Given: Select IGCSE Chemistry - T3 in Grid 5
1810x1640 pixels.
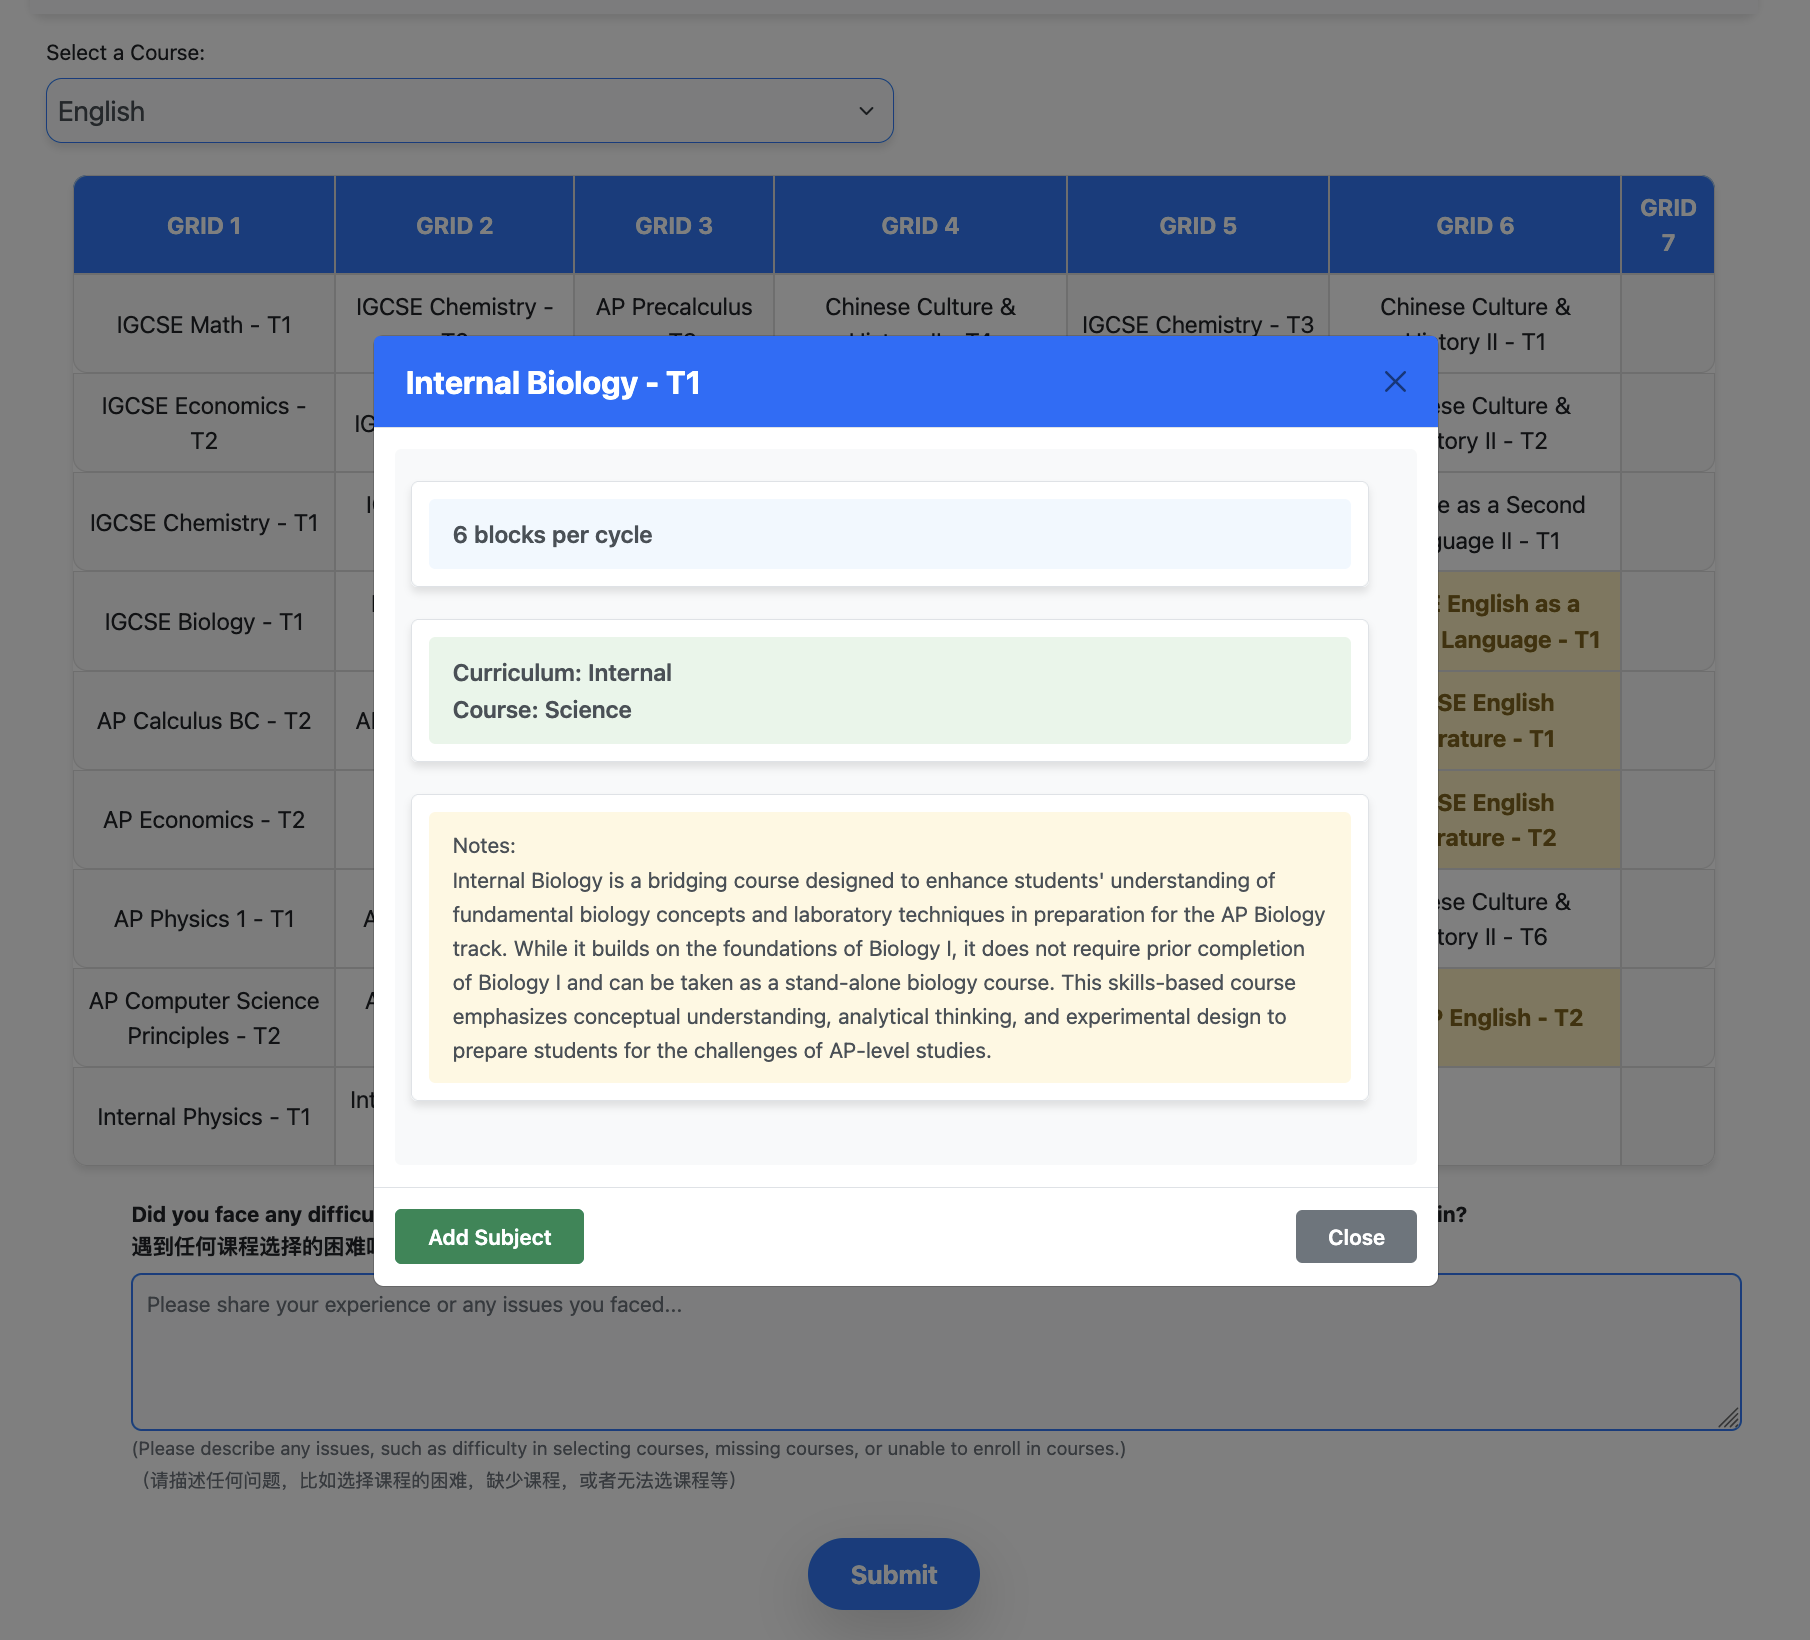Looking at the screenshot, I should click(x=1197, y=323).
